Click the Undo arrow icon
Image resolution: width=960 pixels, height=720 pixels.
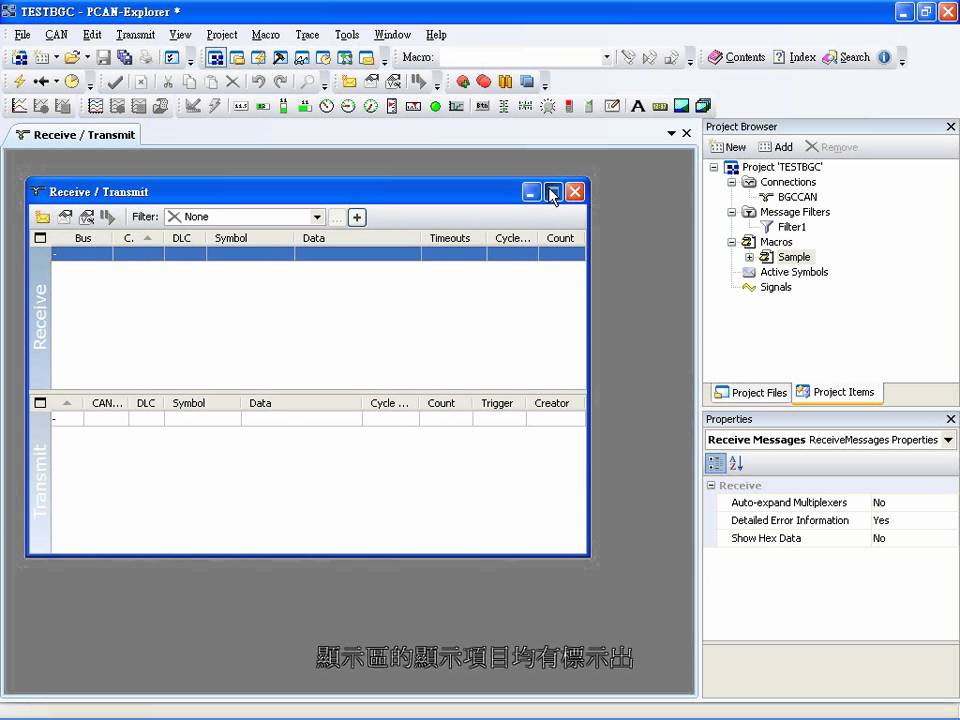coord(258,81)
